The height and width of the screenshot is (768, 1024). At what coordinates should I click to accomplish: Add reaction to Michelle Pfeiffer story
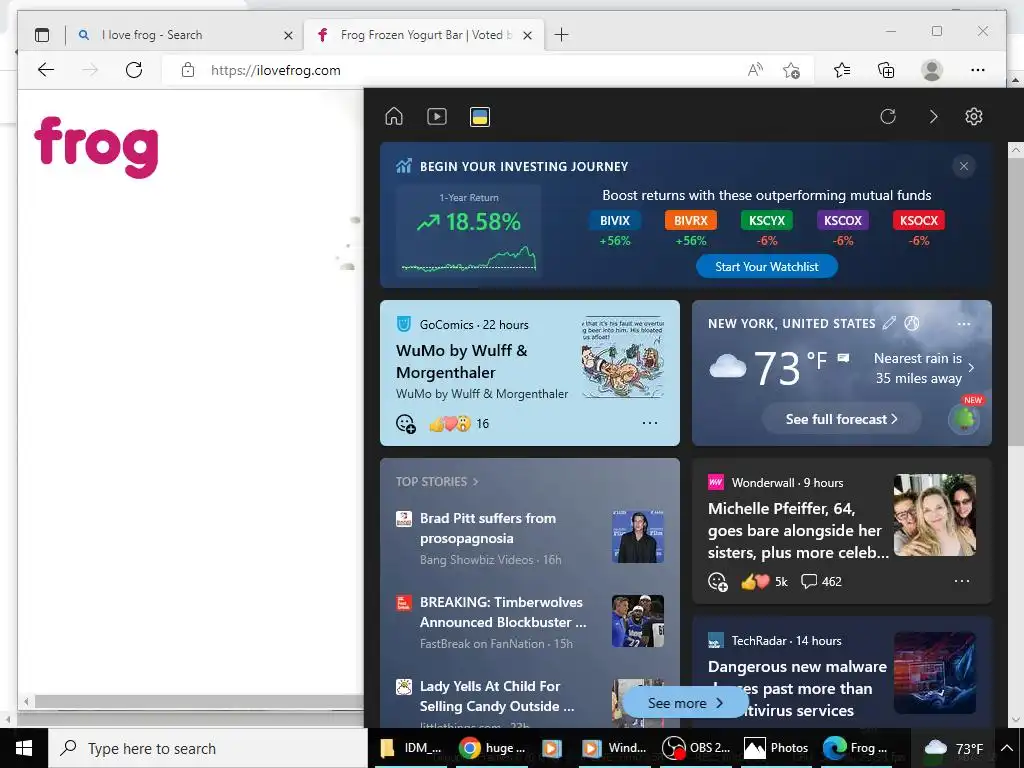pyautogui.click(x=718, y=581)
